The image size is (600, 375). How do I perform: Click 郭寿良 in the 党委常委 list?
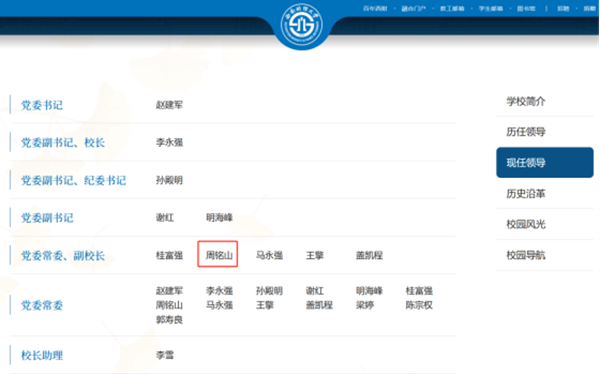[169, 320]
